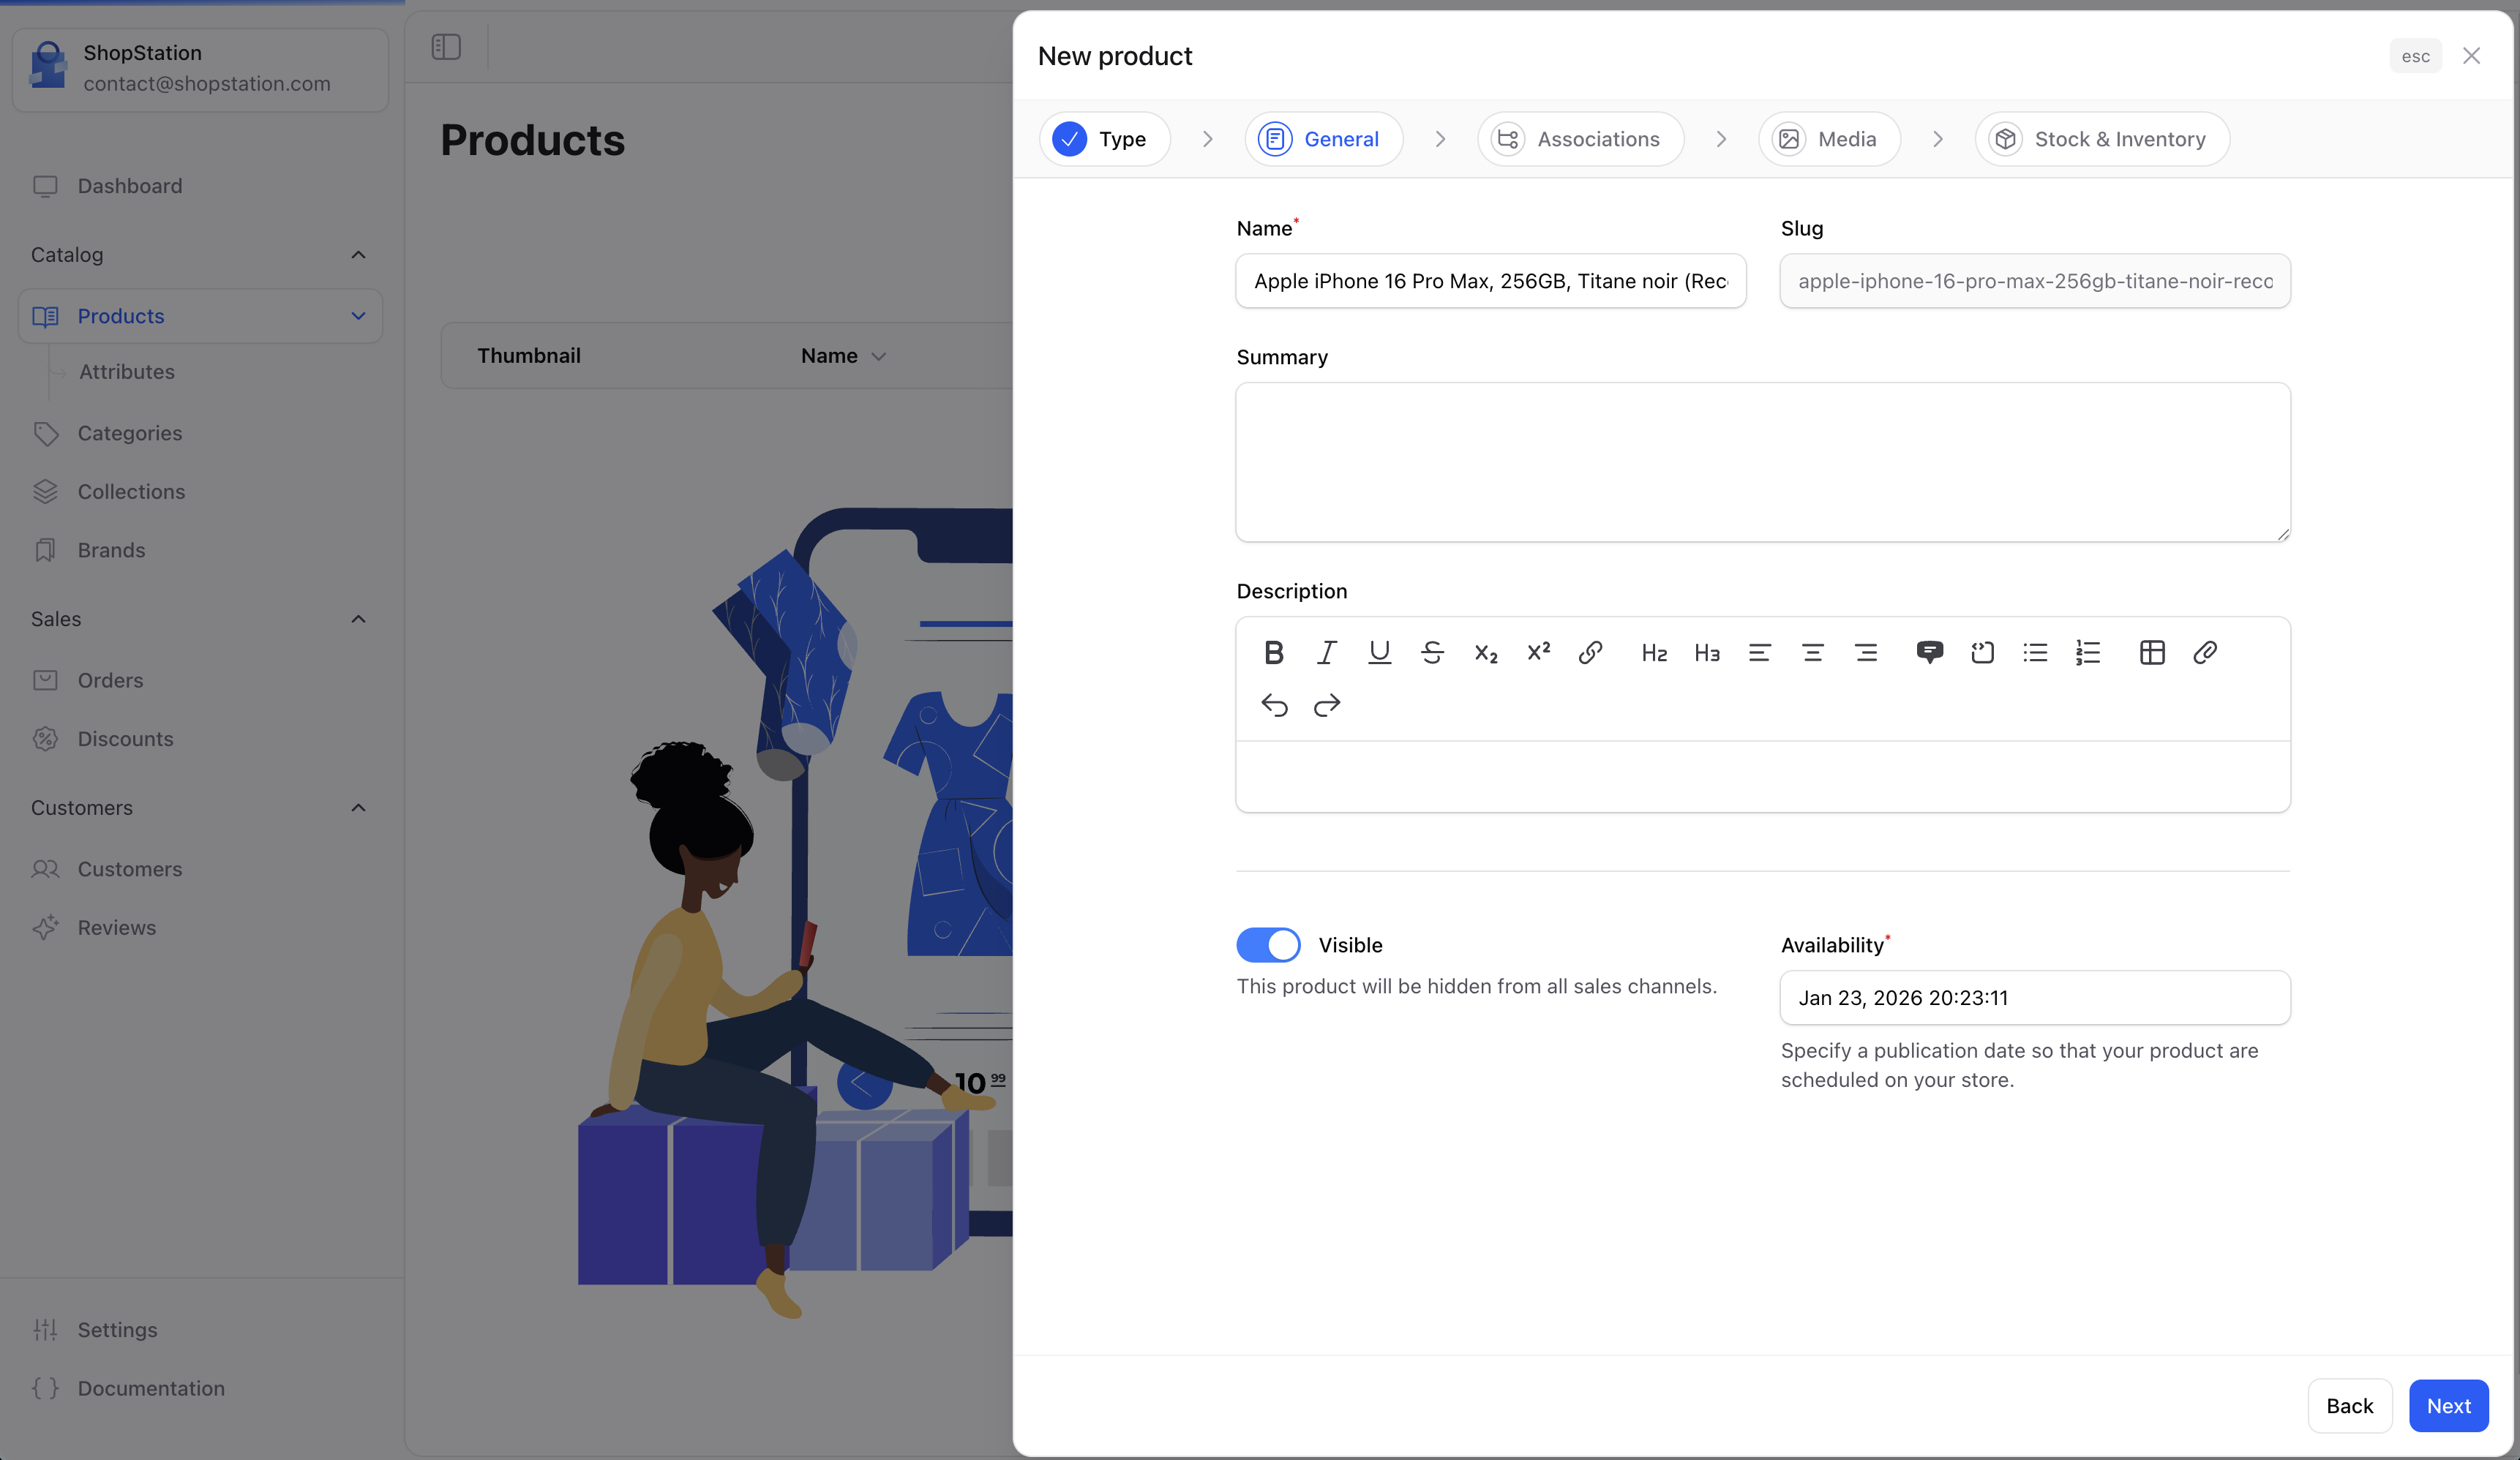Insert a table into the description
2520x1460 pixels.
point(2152,652)
